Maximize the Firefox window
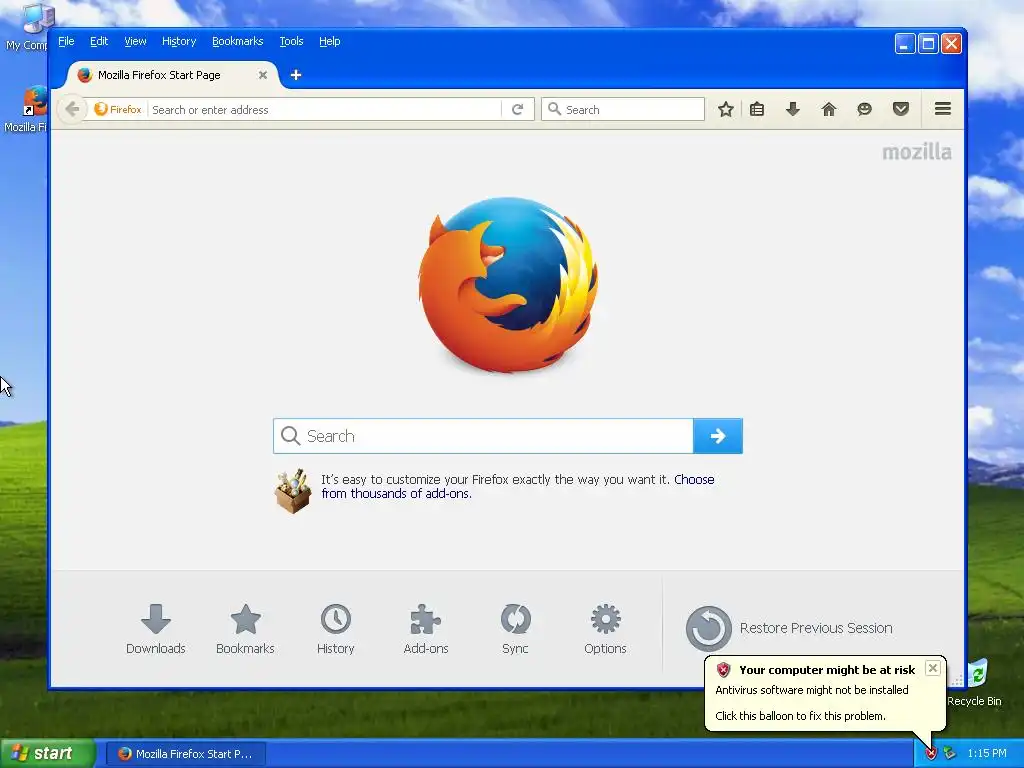The width and height of the screenshot is (1024, 768). (928, 44)
